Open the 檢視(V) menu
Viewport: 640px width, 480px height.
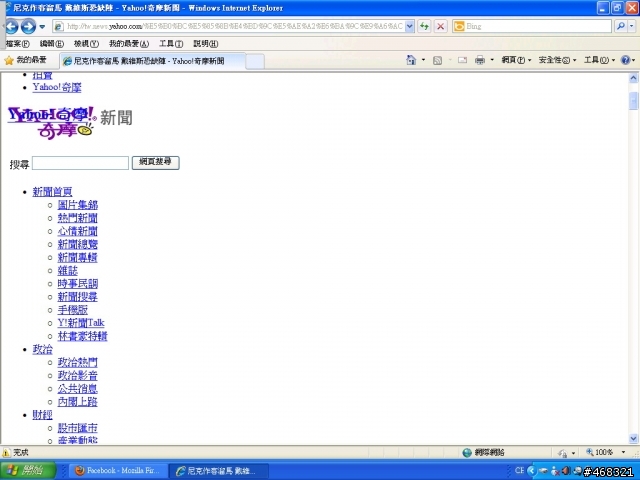point(86,43)
